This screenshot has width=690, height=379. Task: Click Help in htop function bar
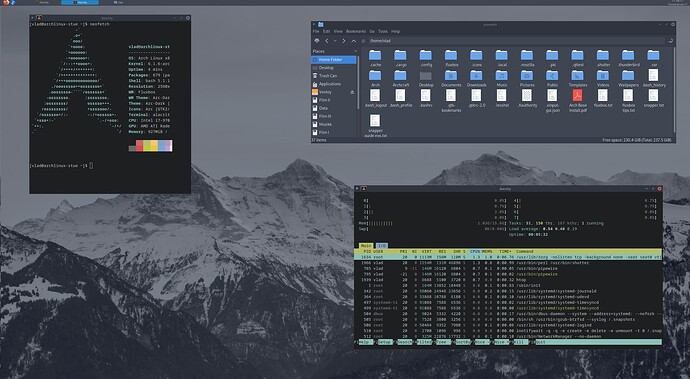pyautogui.click(x=365, y=342)
